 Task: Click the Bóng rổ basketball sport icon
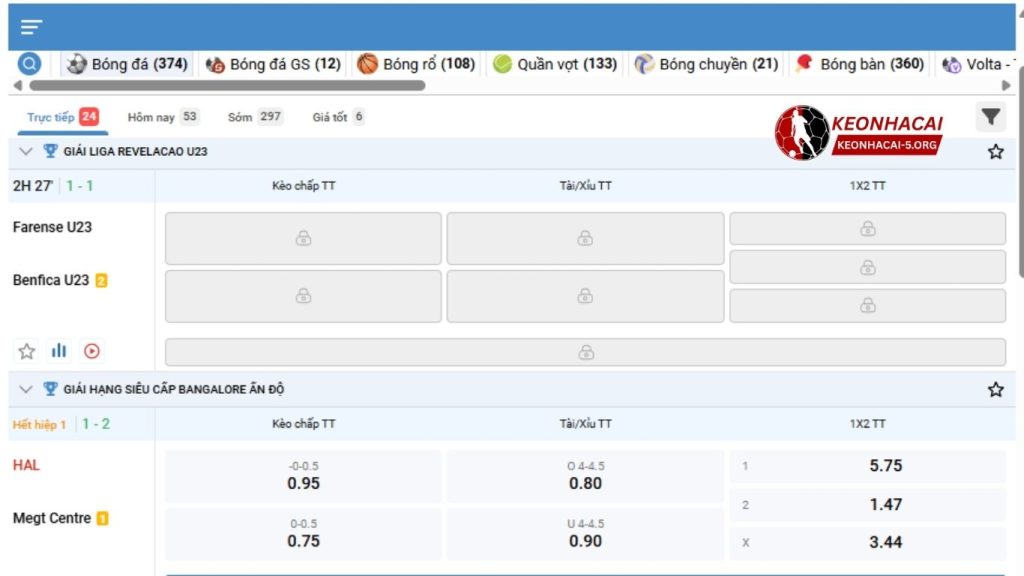368,64
